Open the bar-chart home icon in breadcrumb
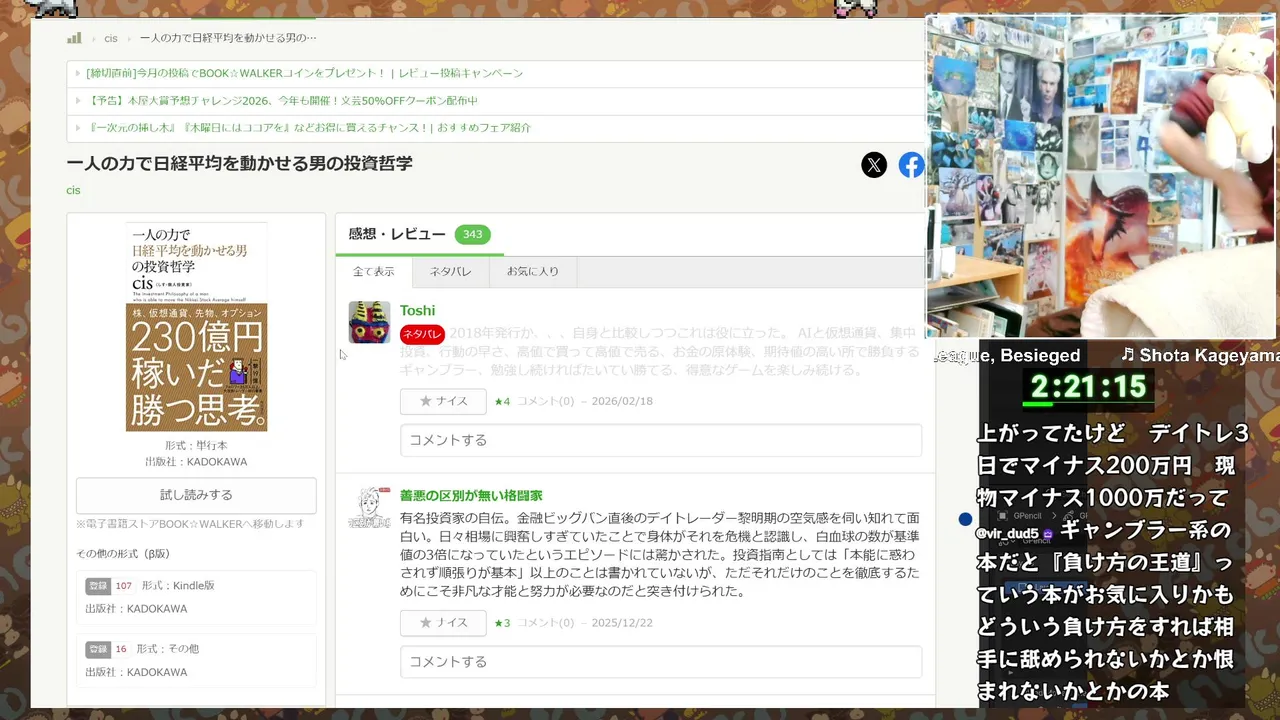 pyautogui.click(x=74, y=38)
